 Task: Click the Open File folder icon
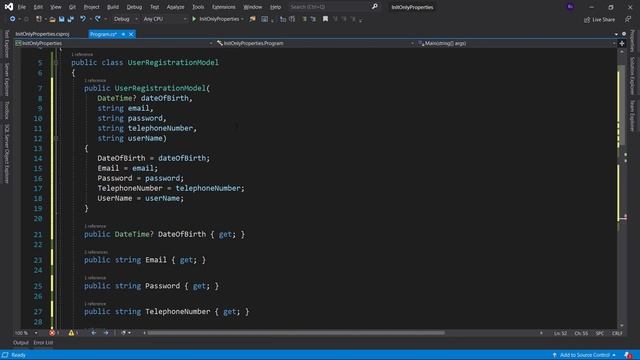52,19
